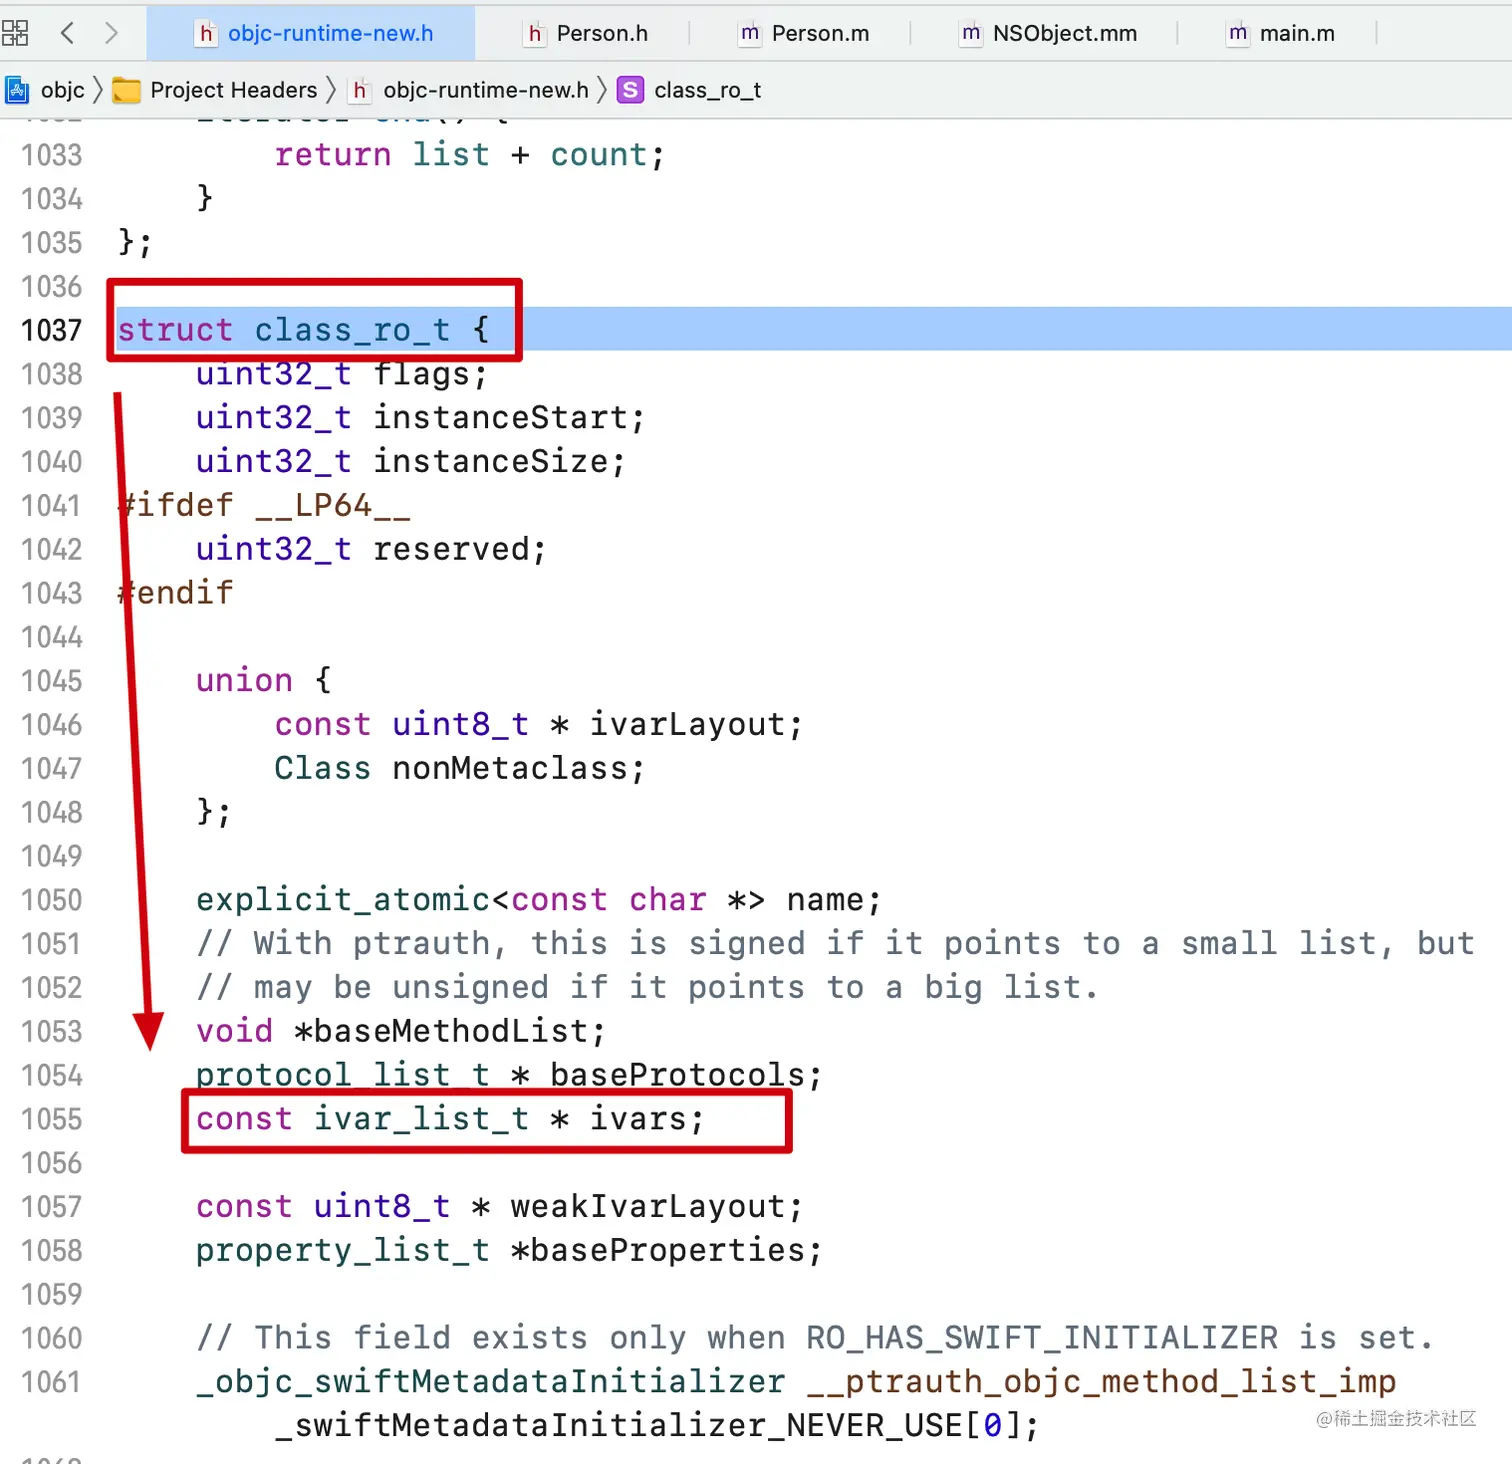Image resolution: width=1512 pixels, height=1464 pixels.
Task: Open the related items grid menu icon
Action: 15,33
